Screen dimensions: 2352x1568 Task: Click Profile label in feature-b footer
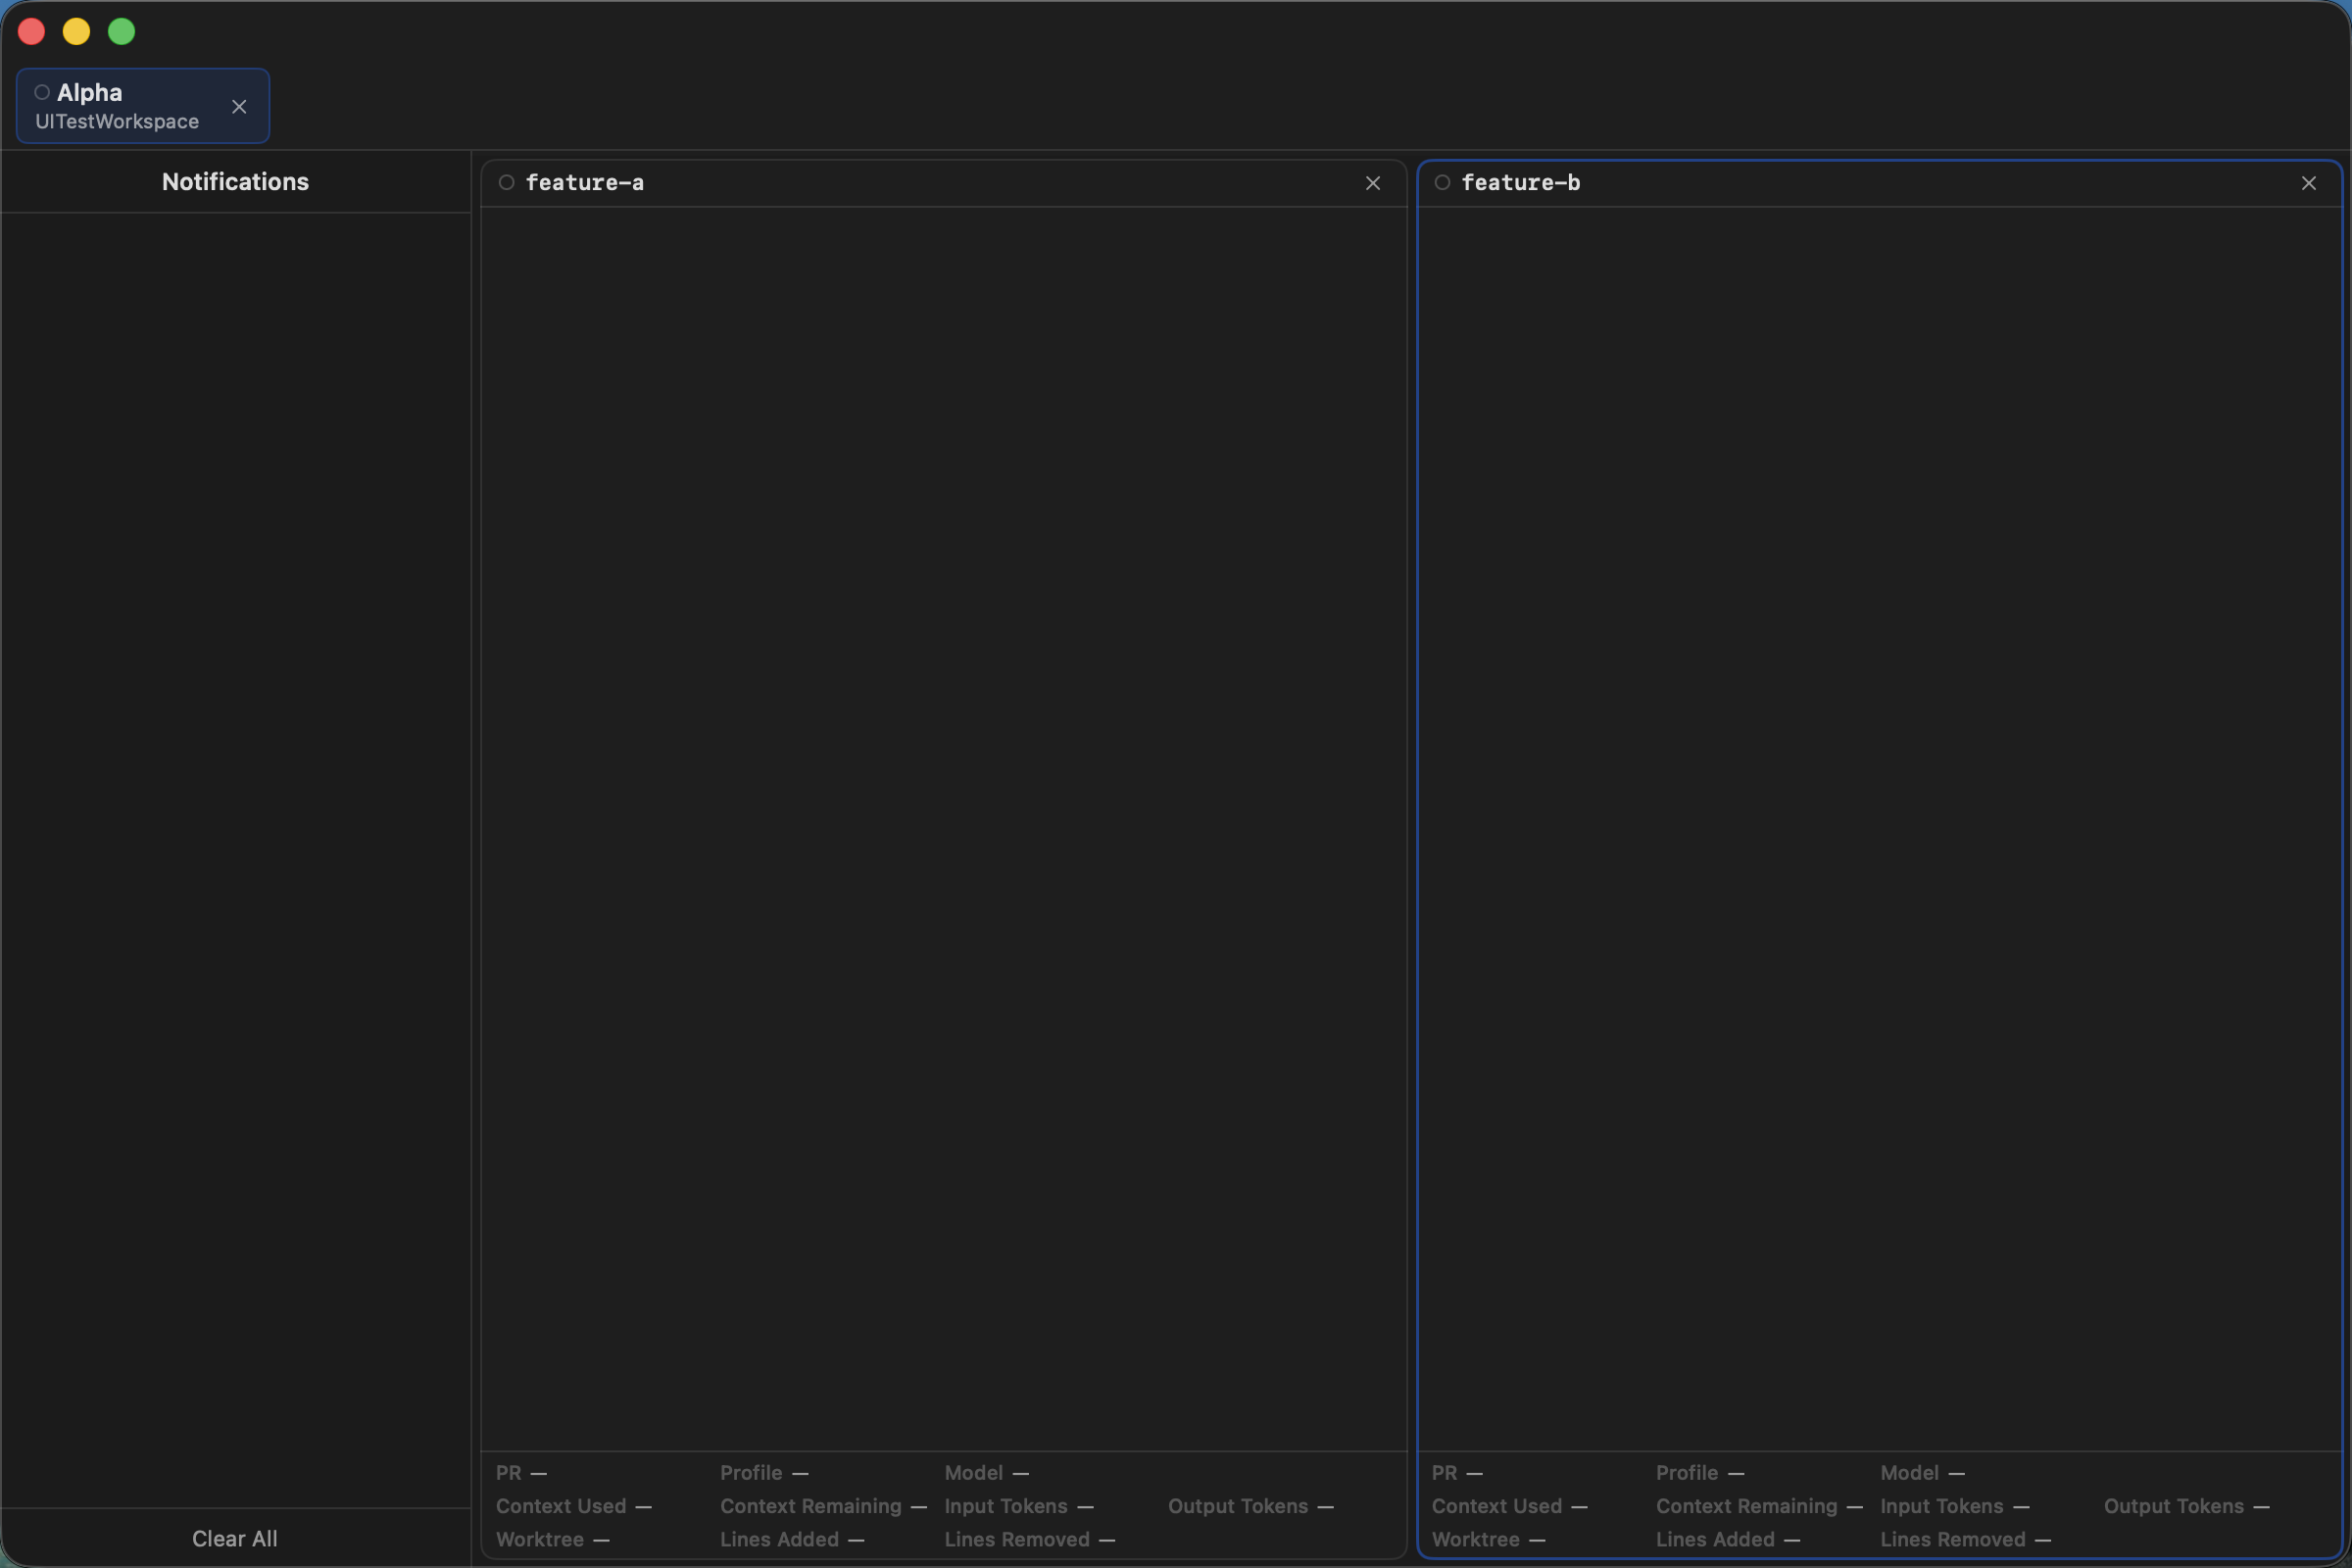[1687, 1473]
